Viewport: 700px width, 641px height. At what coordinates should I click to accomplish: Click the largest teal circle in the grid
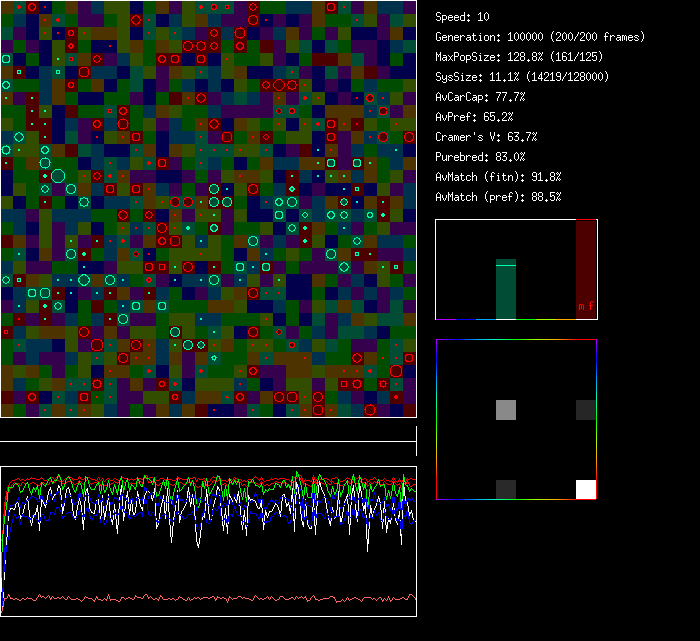pyautogui.click(x=58, y=176)
